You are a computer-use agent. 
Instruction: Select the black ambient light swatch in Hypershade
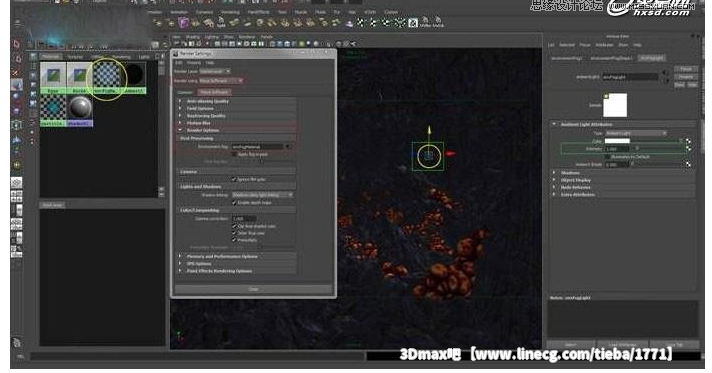pos(133,78)
